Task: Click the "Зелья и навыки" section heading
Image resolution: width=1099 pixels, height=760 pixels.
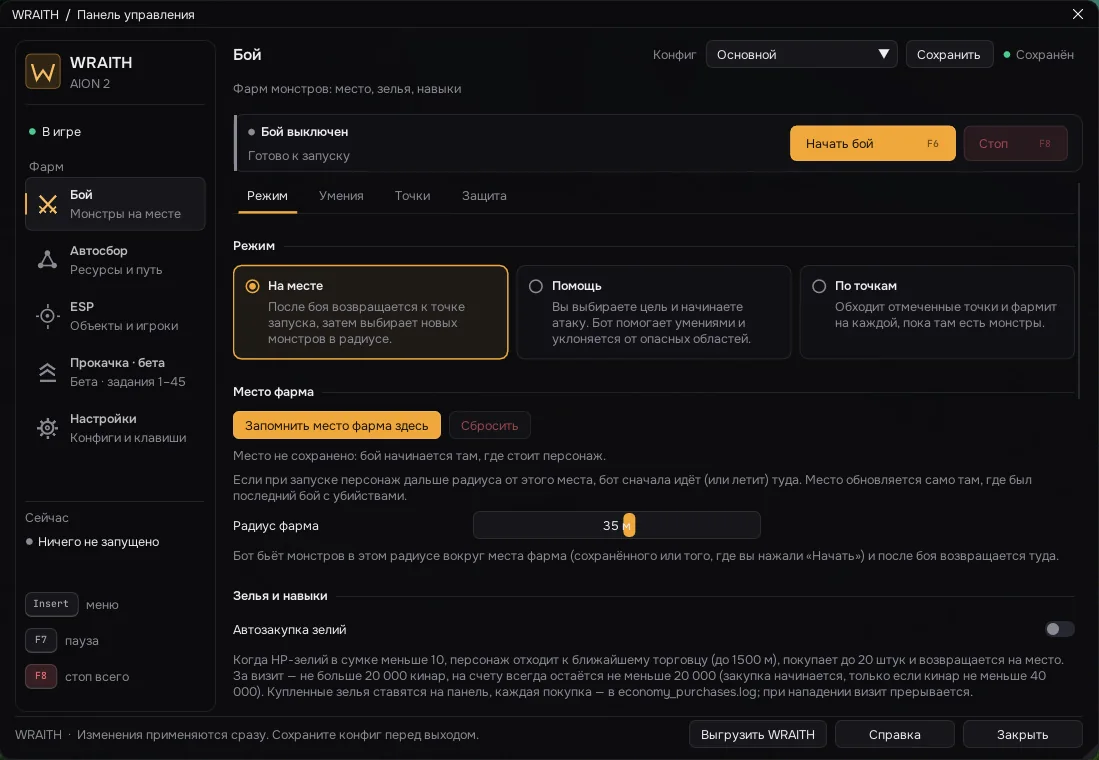Action: pyautogui.click(x=280, y=596)
